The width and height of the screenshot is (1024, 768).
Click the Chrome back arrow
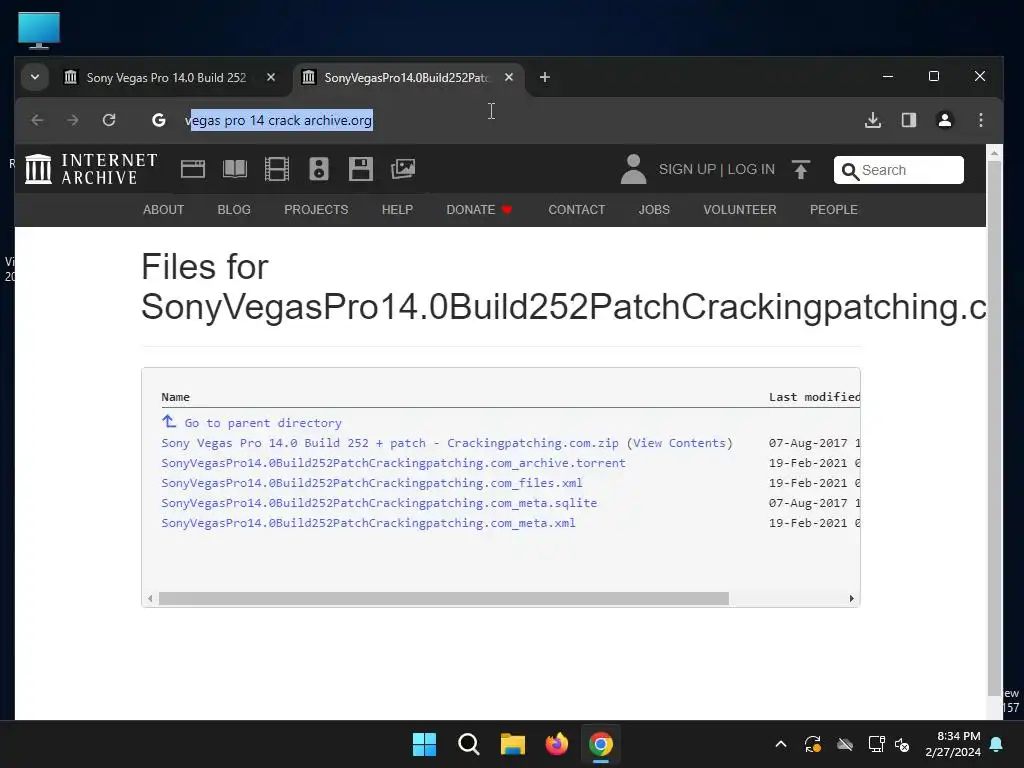tap(37, 120)
